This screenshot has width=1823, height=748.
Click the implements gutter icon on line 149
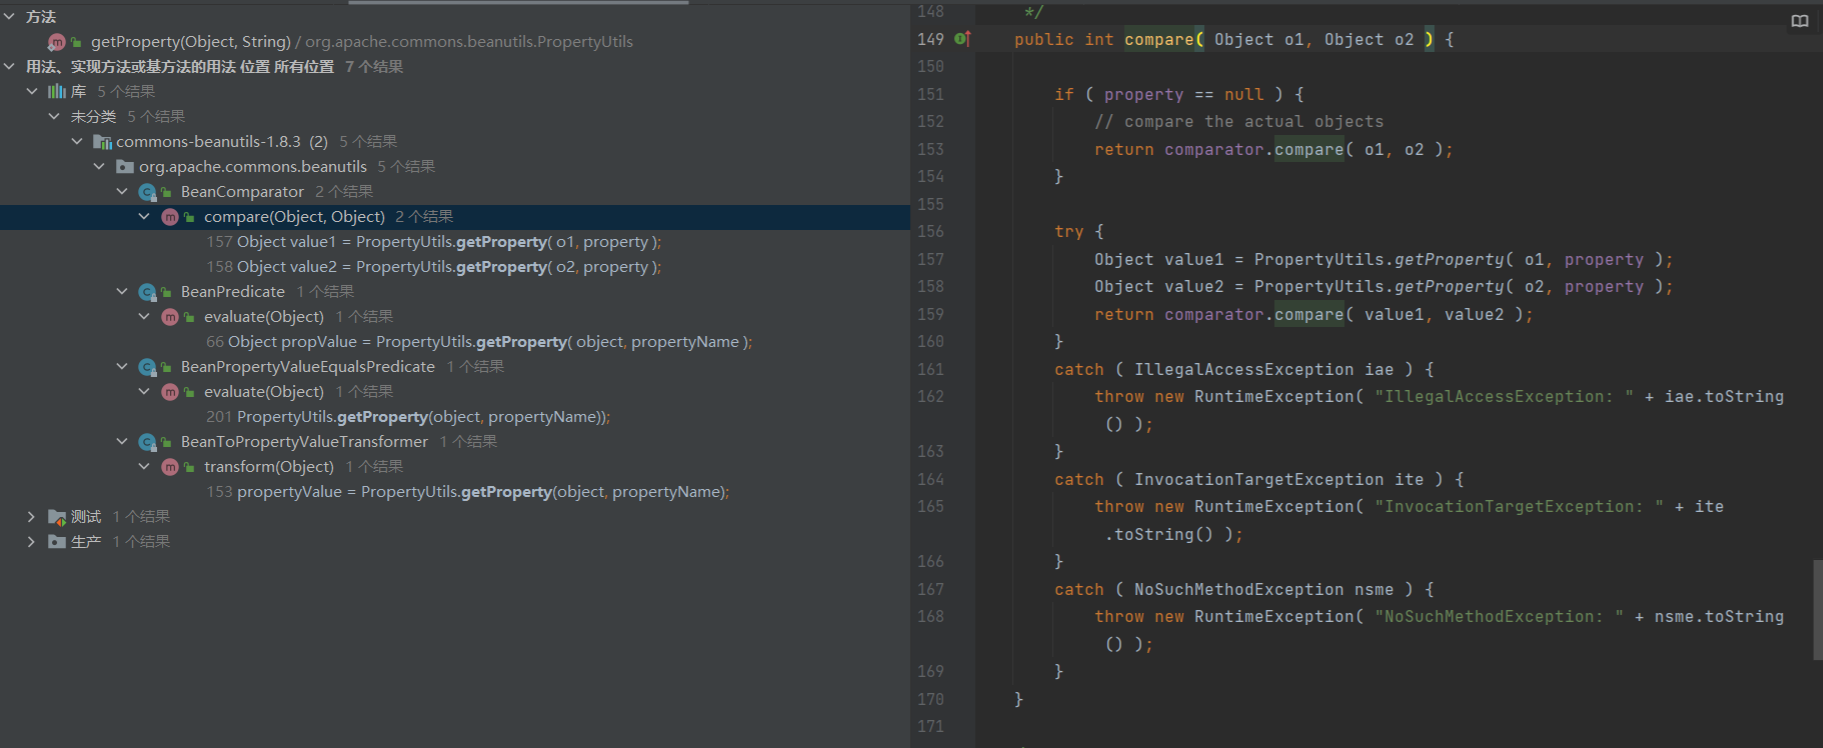pos(962,39)
